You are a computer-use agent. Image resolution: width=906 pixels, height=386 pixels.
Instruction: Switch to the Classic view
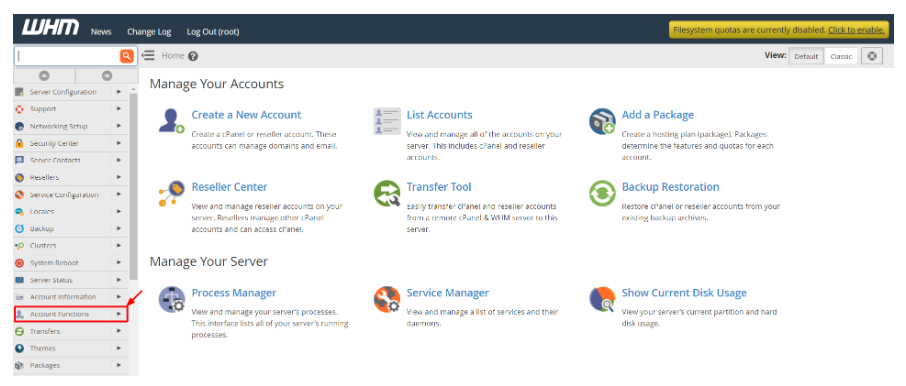(x=841, y=56)
